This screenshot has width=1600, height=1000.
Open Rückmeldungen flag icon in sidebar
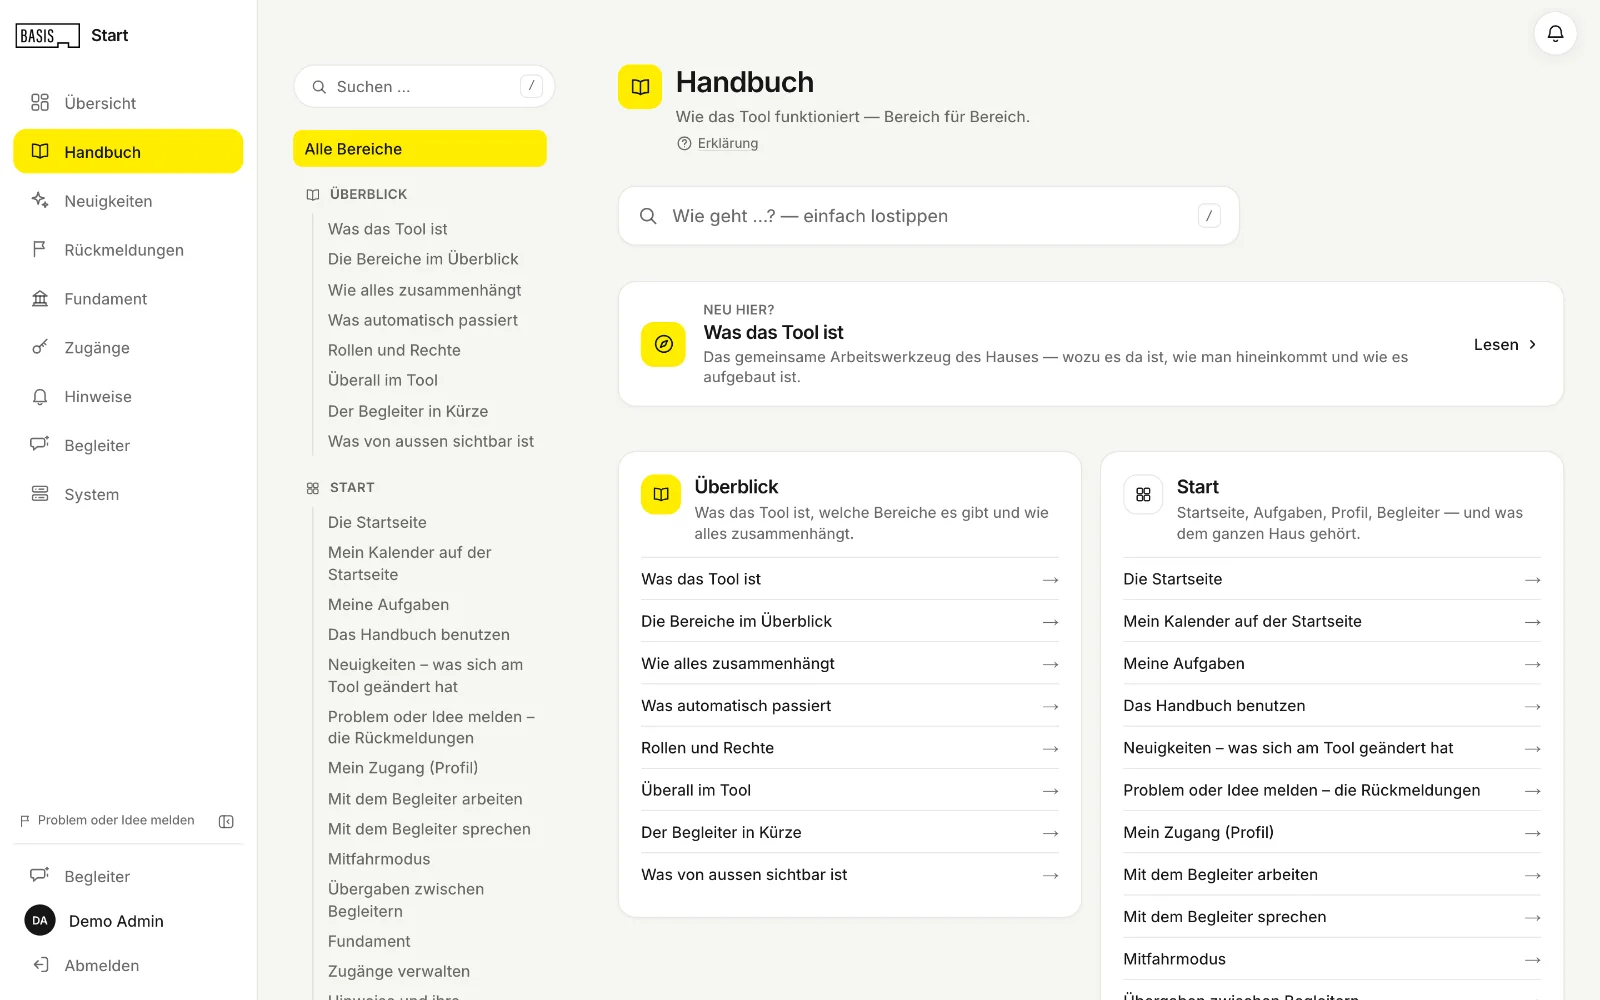tap(40, 249)
